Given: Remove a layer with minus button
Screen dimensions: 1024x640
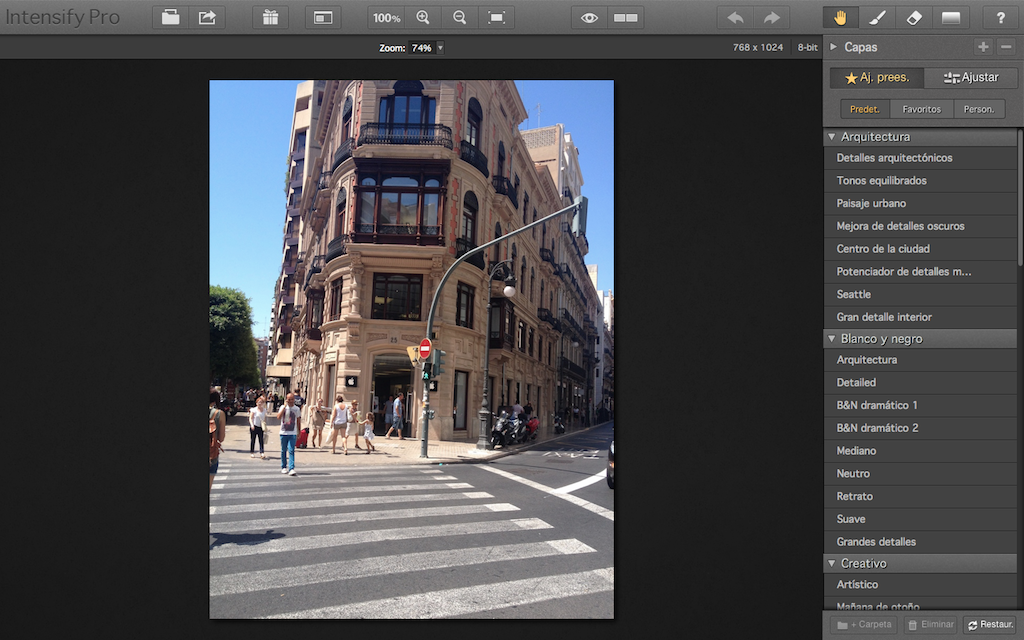Looking at the screenshot, I should (x=1006, y=47).
